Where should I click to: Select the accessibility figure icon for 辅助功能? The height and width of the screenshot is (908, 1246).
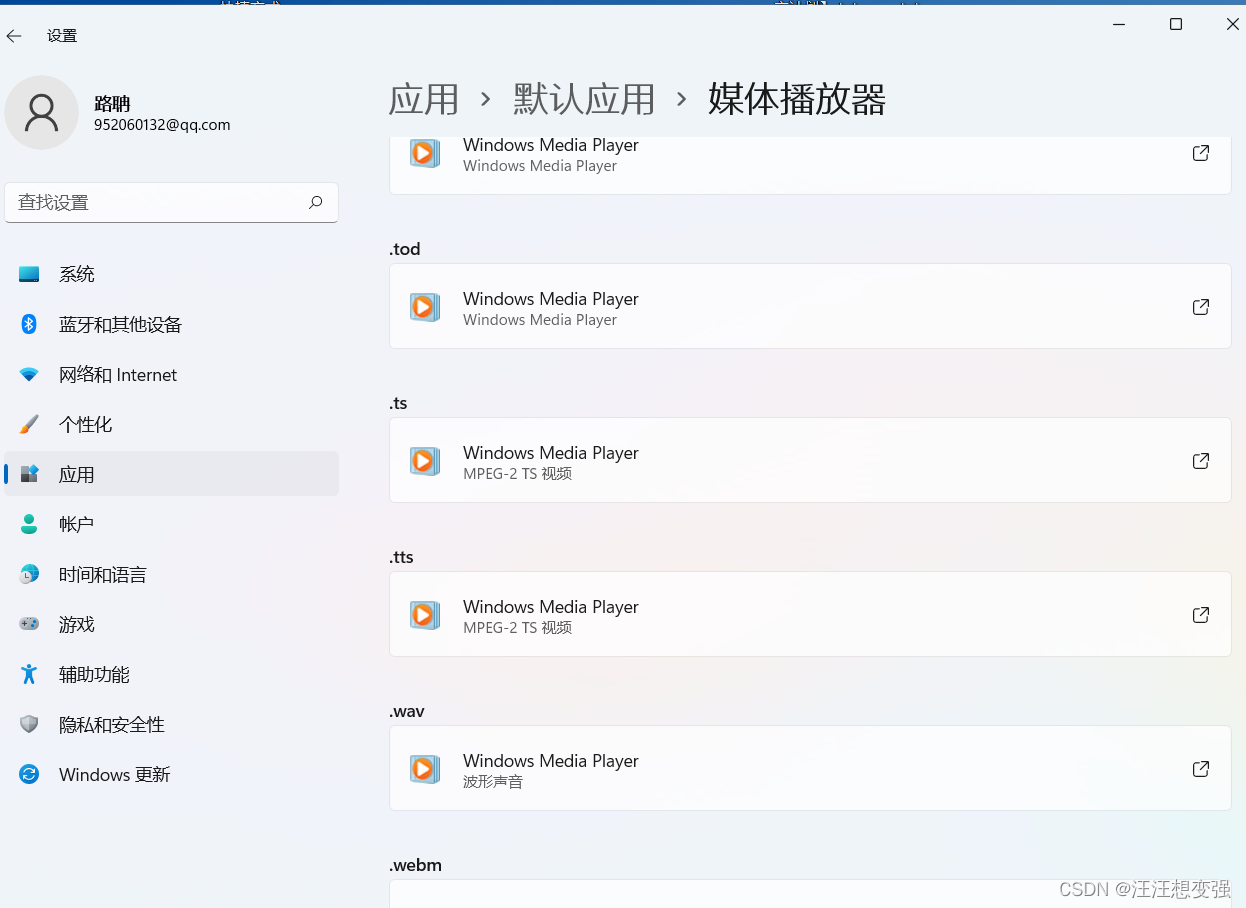pos(29,674)
